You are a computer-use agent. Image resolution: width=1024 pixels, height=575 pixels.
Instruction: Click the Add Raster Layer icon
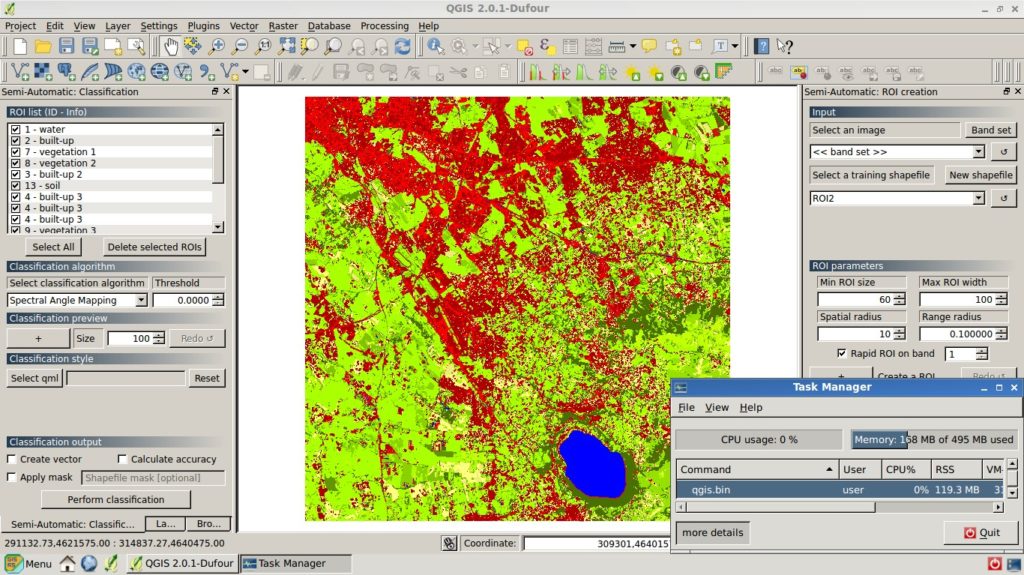(x=43, y=72)
